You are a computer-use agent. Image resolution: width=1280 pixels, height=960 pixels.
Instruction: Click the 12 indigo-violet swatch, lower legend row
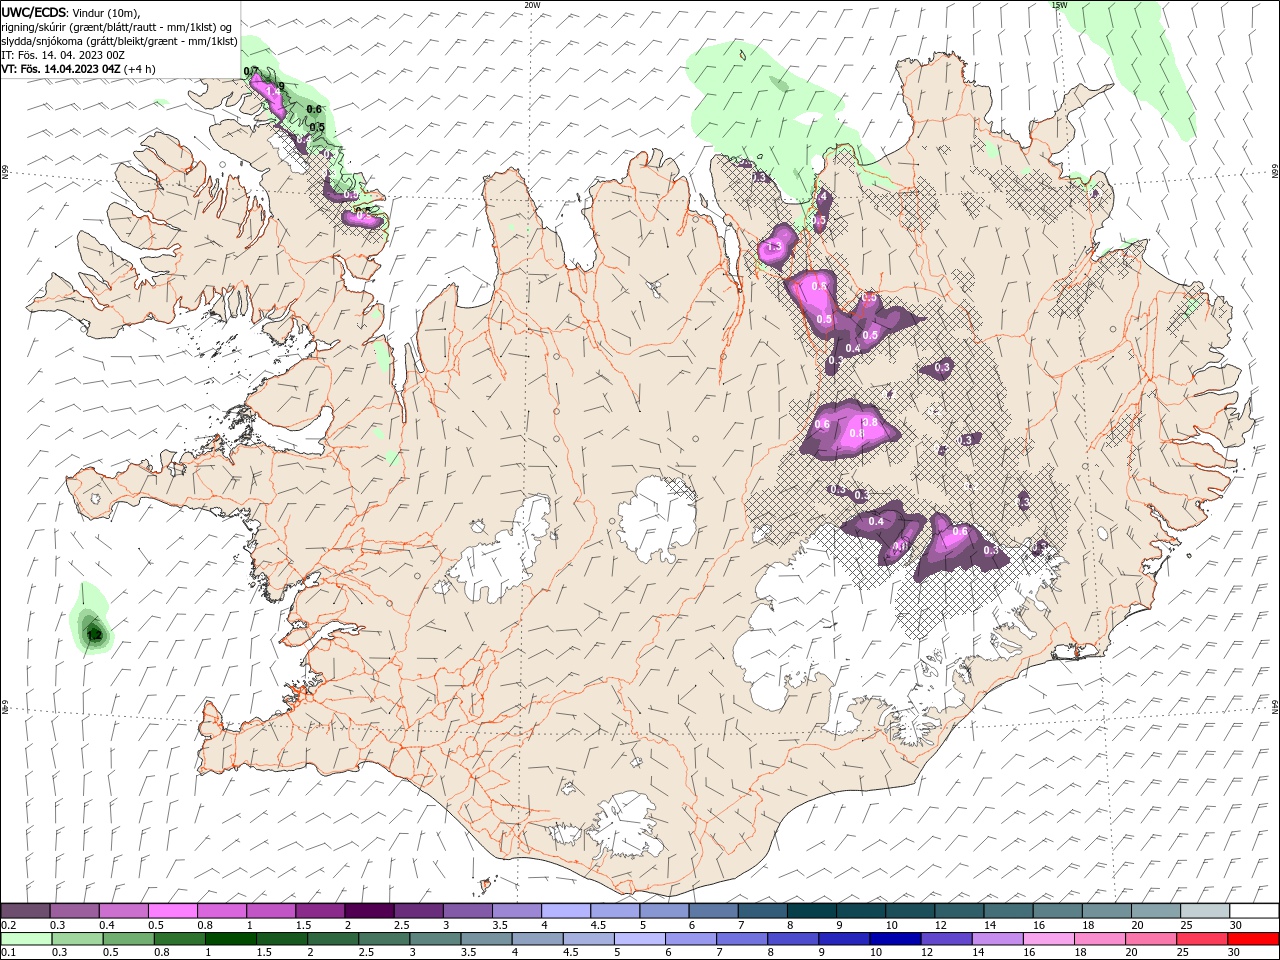pos(945,939)
